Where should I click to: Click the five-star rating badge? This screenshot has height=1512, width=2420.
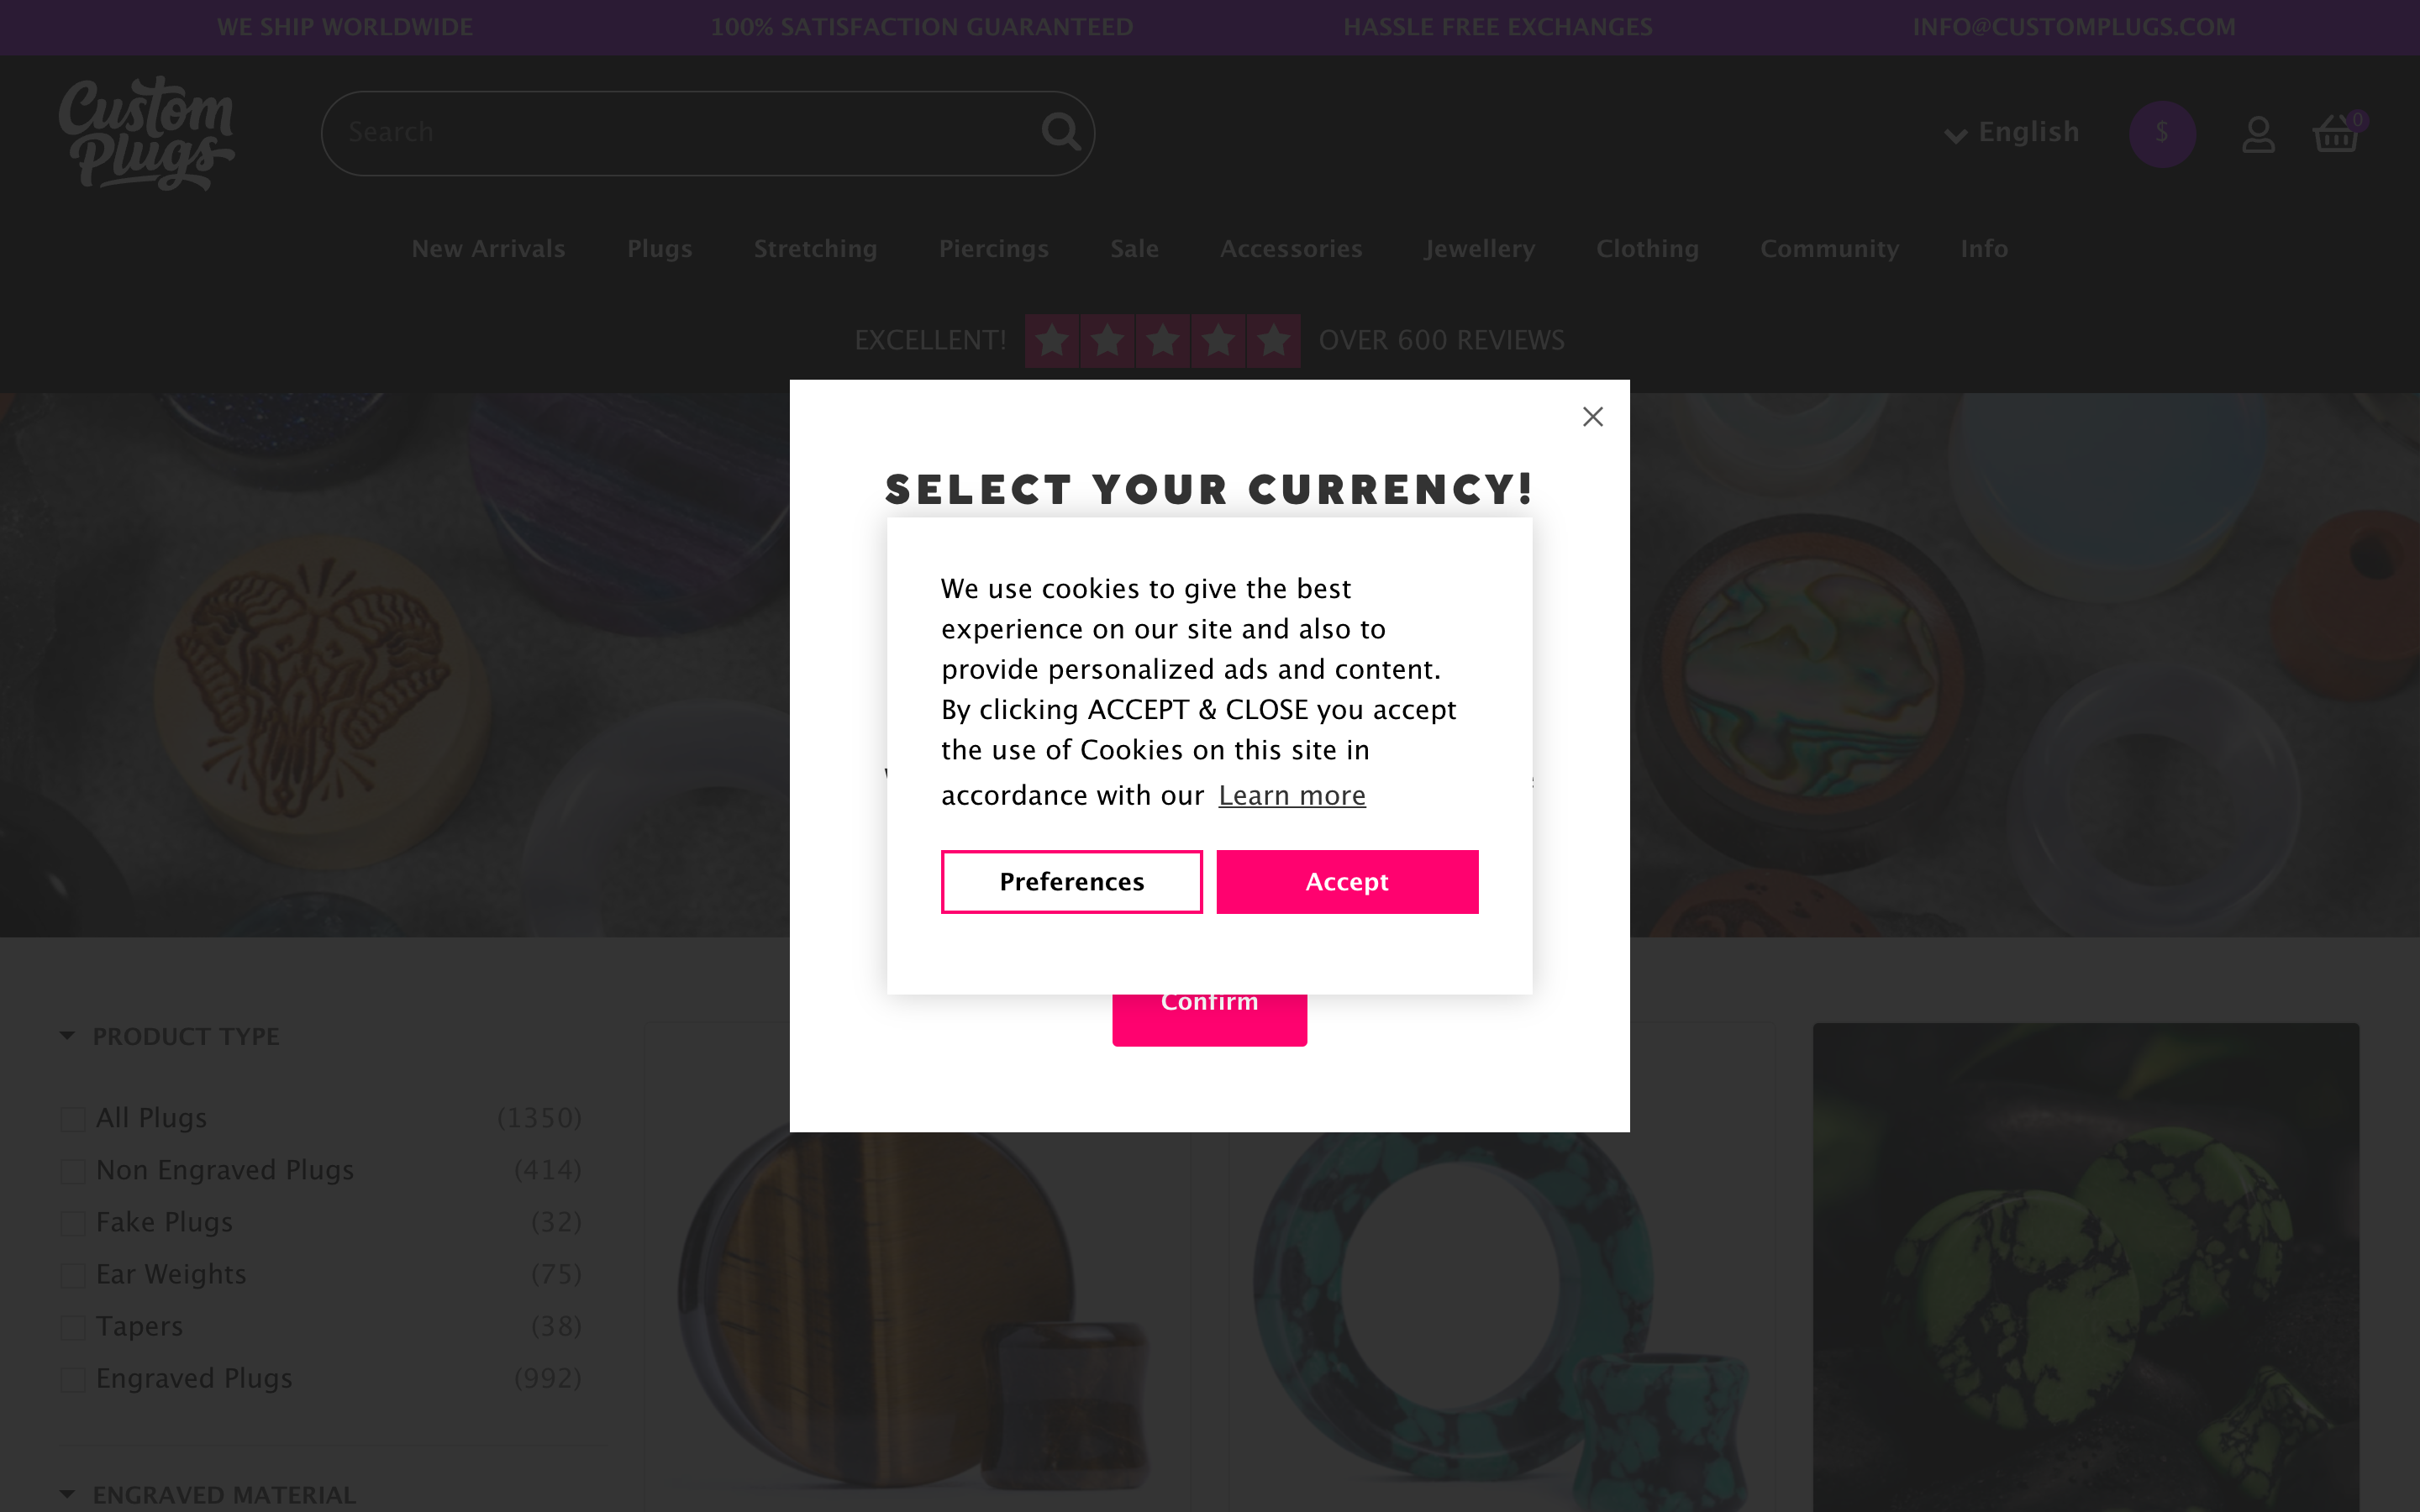(x=1162, y=341)
